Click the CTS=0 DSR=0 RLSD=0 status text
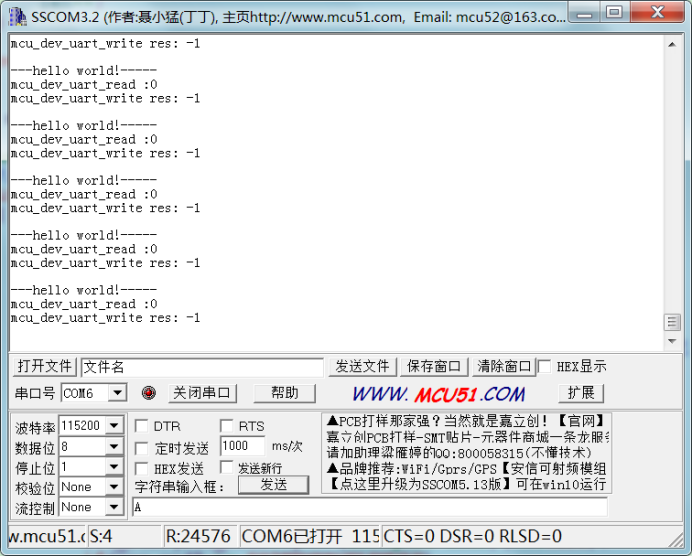This screenshot has width=692, height=557. point(473,536)
